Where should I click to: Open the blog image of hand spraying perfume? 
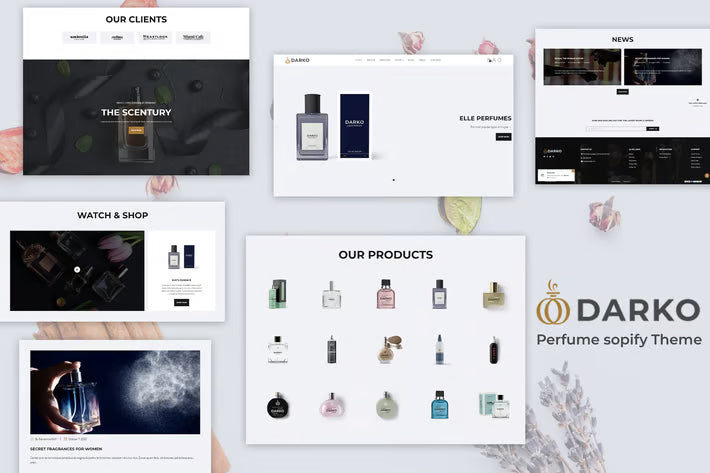click(115, 392)
